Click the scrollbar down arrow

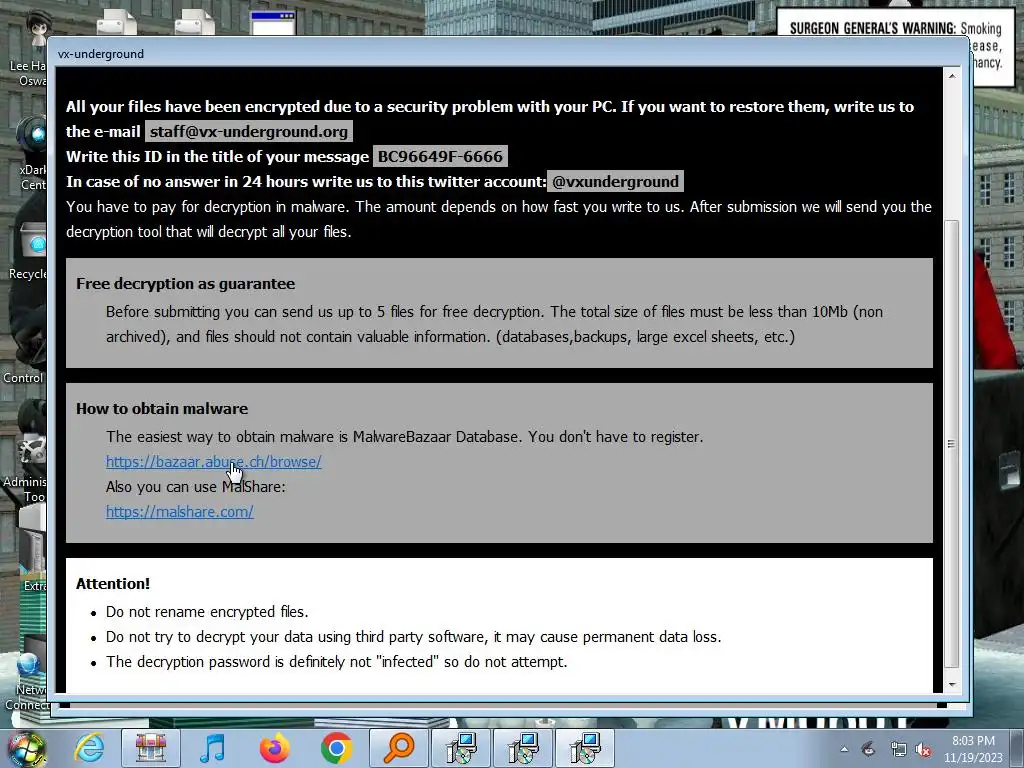point(952,684)
